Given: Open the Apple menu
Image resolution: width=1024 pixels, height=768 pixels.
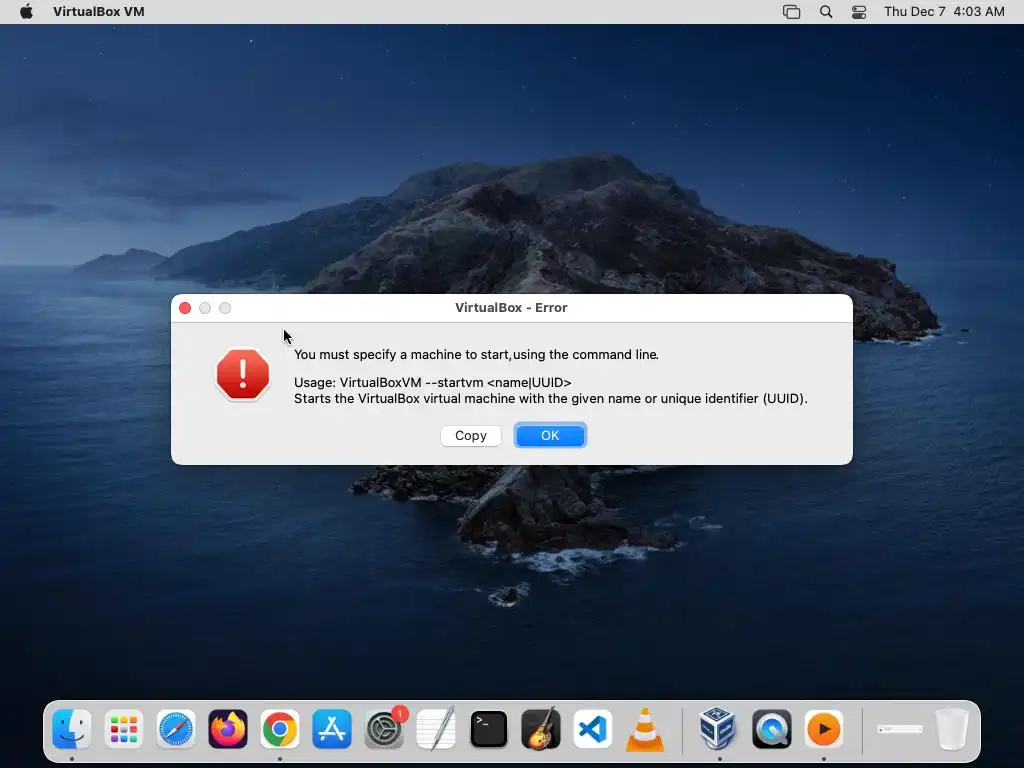Looking at the screenshot, I should 26,12.
